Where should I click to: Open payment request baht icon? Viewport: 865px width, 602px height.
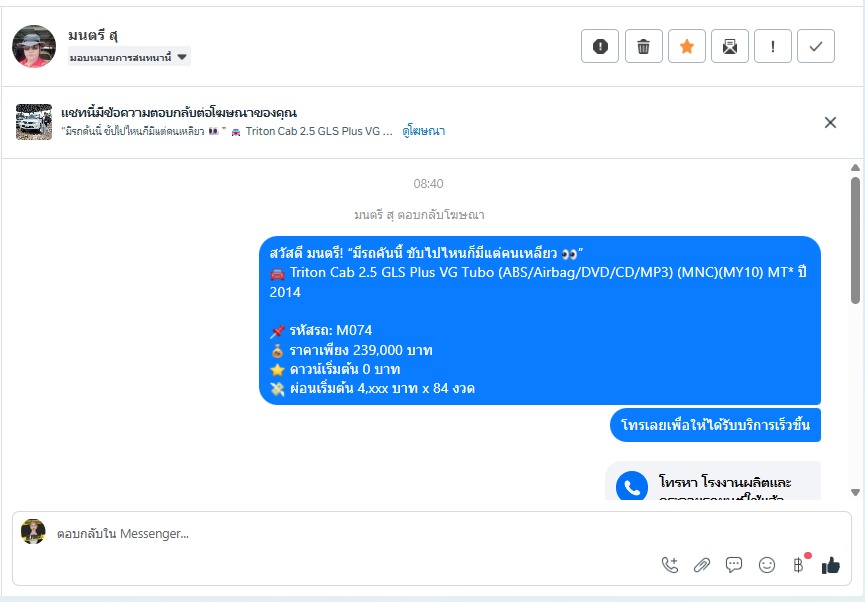798,565
